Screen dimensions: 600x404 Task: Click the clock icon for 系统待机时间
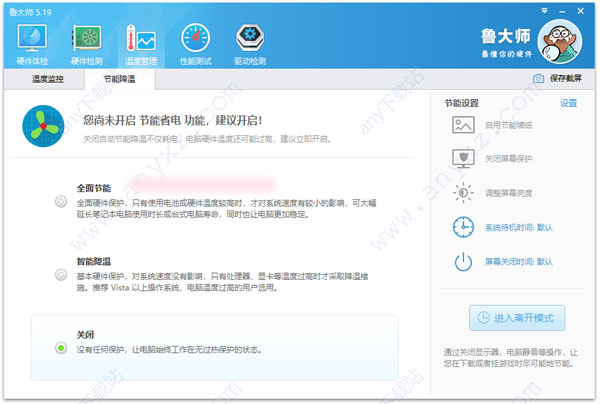click(x=463, y=227)
